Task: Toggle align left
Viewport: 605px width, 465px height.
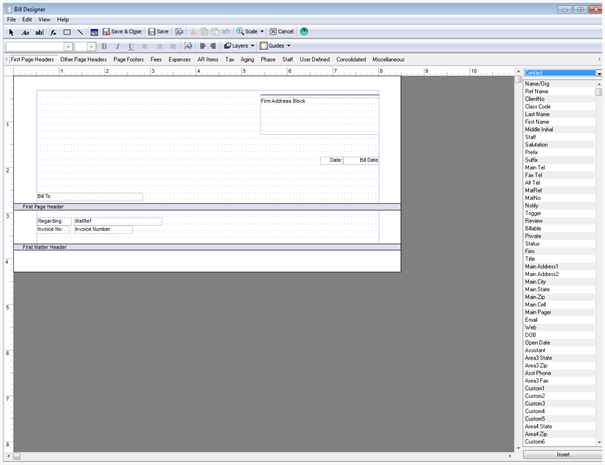Action: coord(145,46)
